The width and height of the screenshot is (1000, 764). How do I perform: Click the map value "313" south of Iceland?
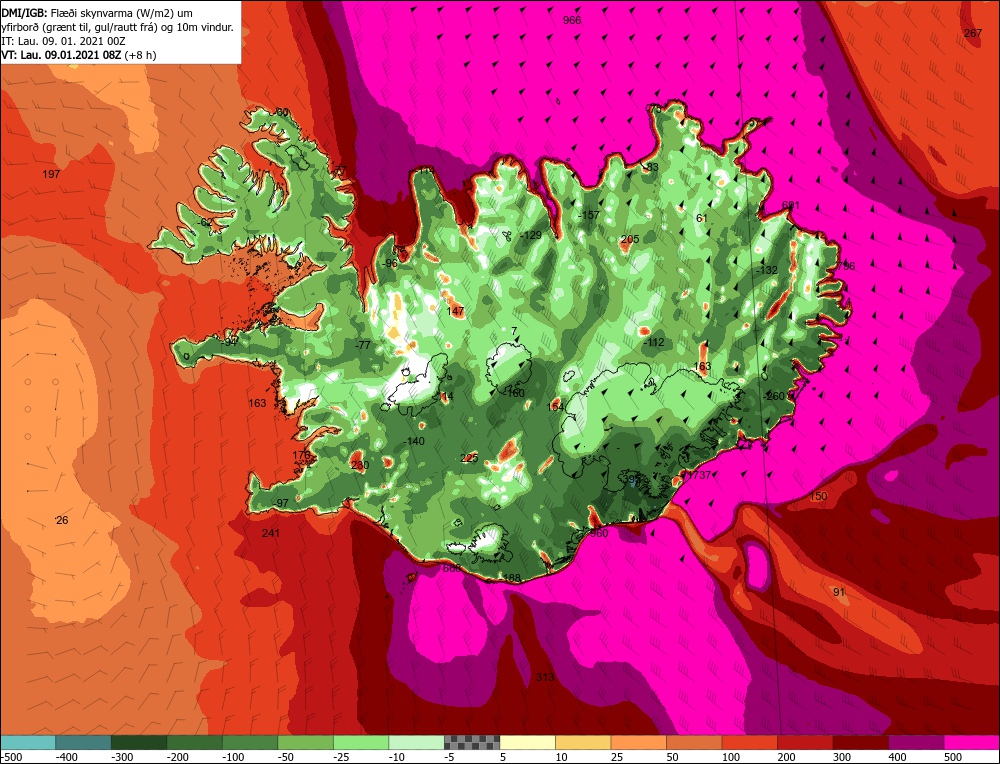click(x=545, y=677)
